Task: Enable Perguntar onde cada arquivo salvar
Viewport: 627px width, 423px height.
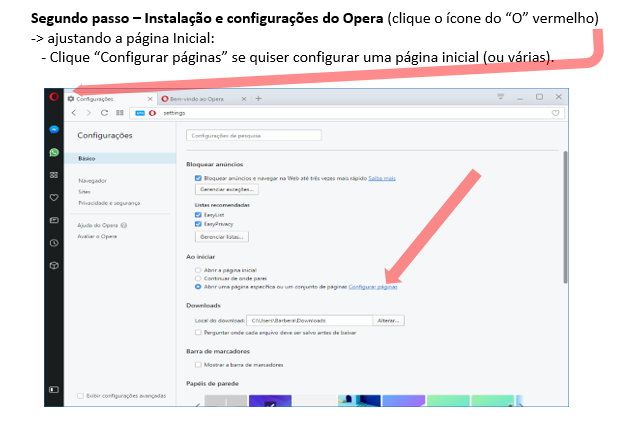Action: coord(198,332)
